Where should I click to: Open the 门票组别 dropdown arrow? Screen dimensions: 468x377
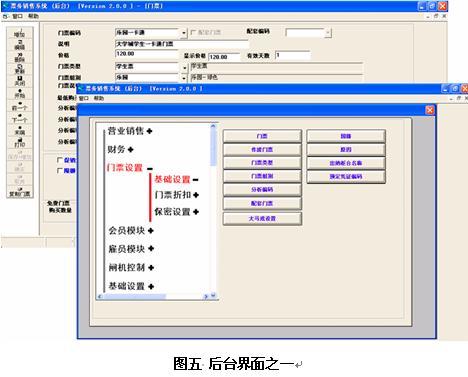(x=184, y=78)
